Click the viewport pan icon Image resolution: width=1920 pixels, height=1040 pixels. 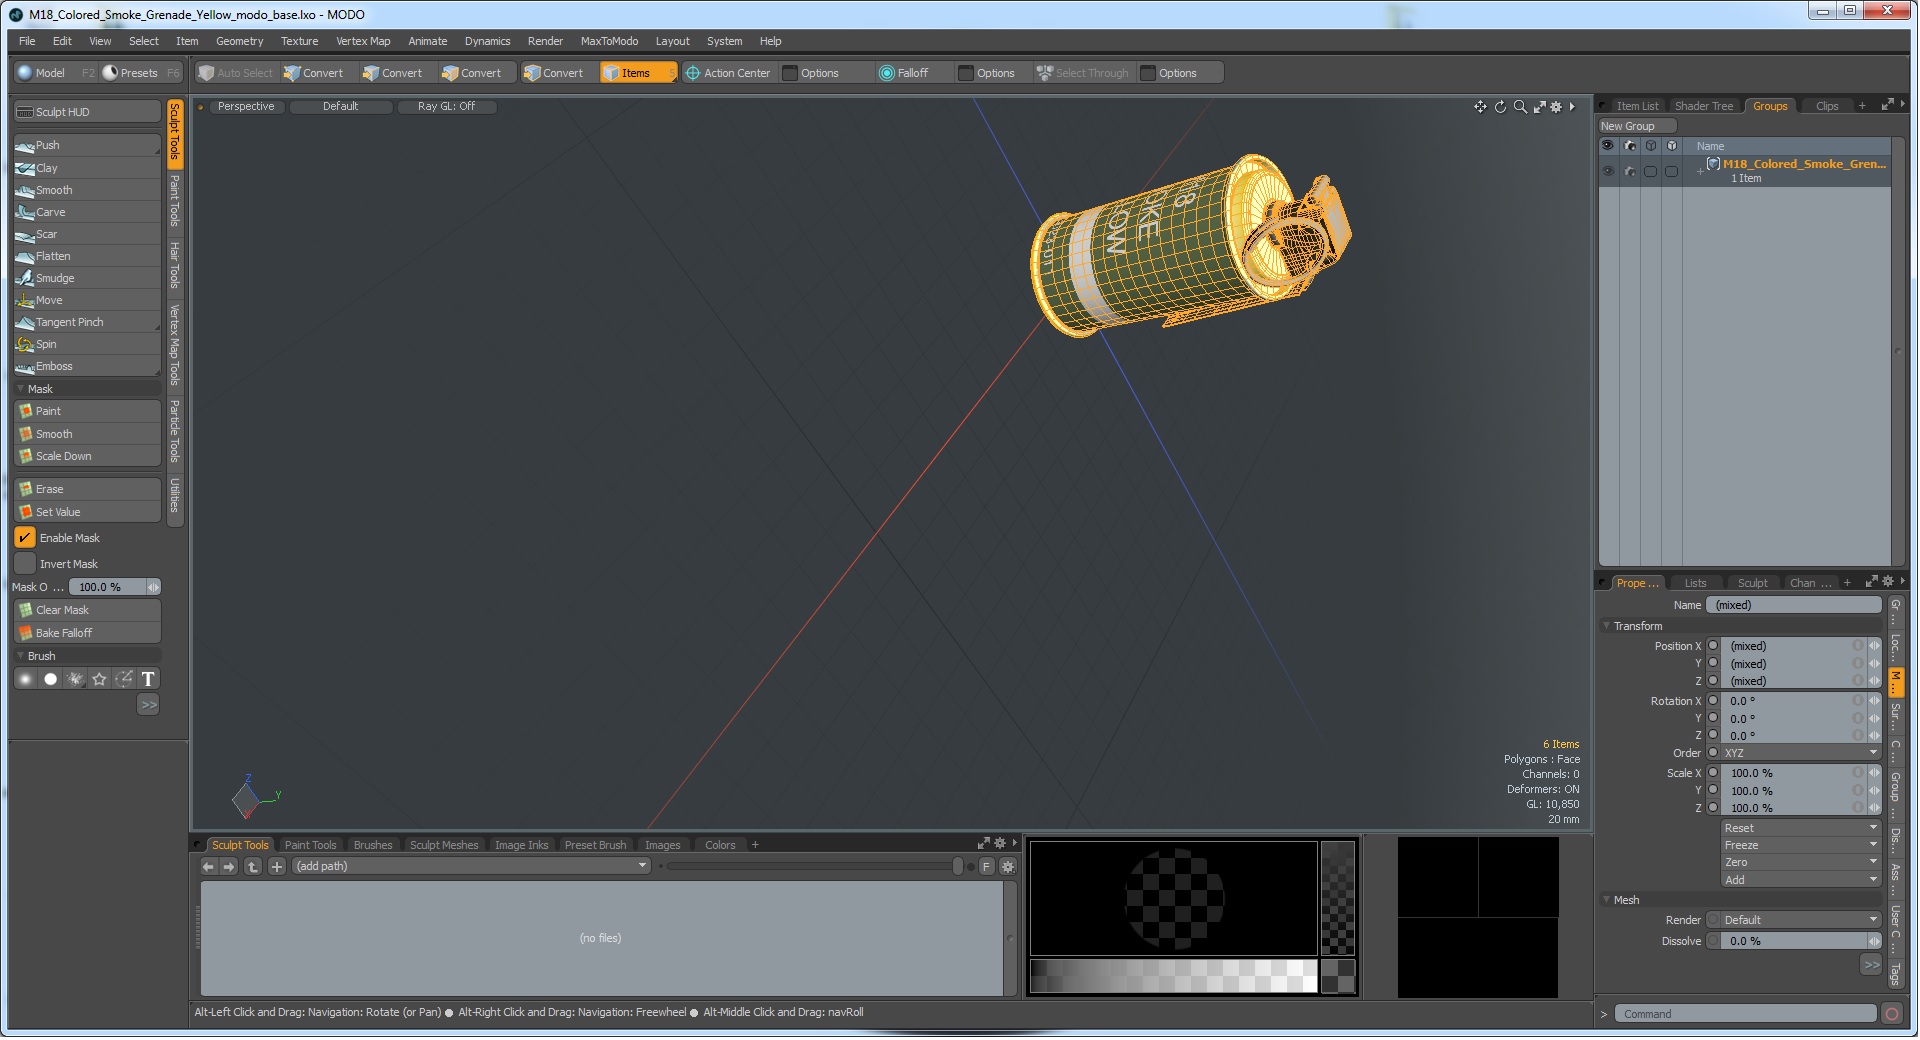click(1480, 107)
